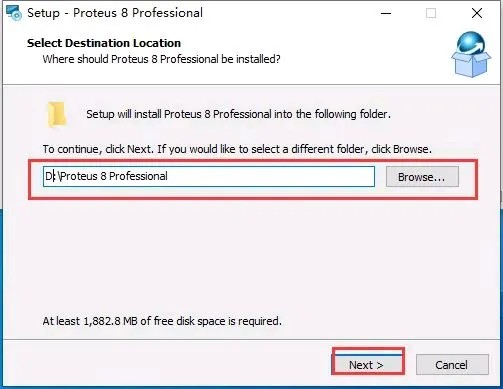Click the 'Setup - Proteus 8 Professional' window title

[115, 13]
